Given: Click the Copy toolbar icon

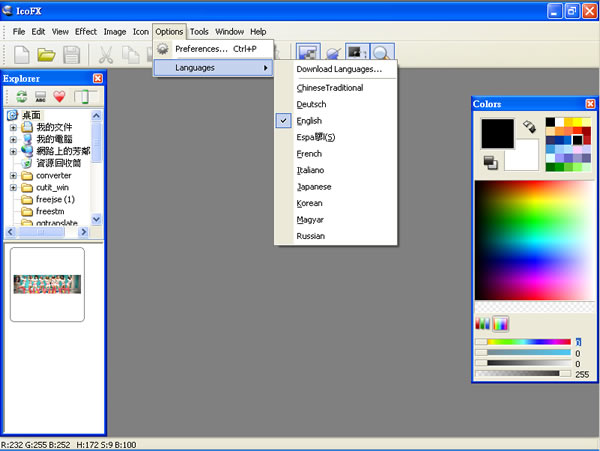Looking at the screenshot, I should (x=130, y=54).
